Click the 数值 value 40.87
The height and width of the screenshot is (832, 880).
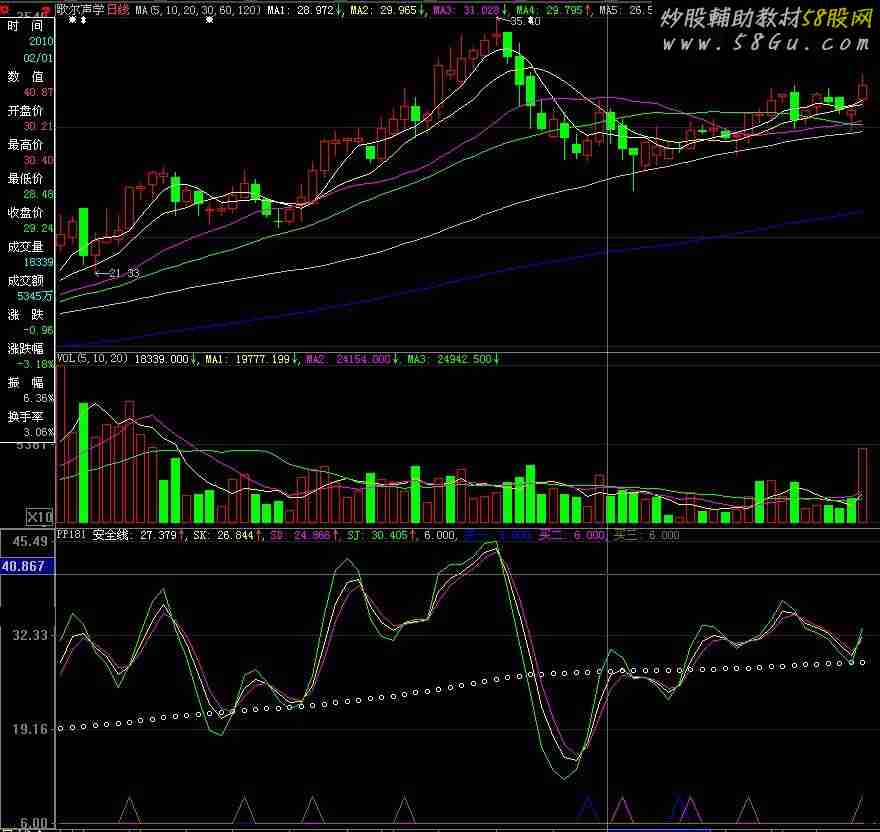pyautogui.click(x=38, y=92)
